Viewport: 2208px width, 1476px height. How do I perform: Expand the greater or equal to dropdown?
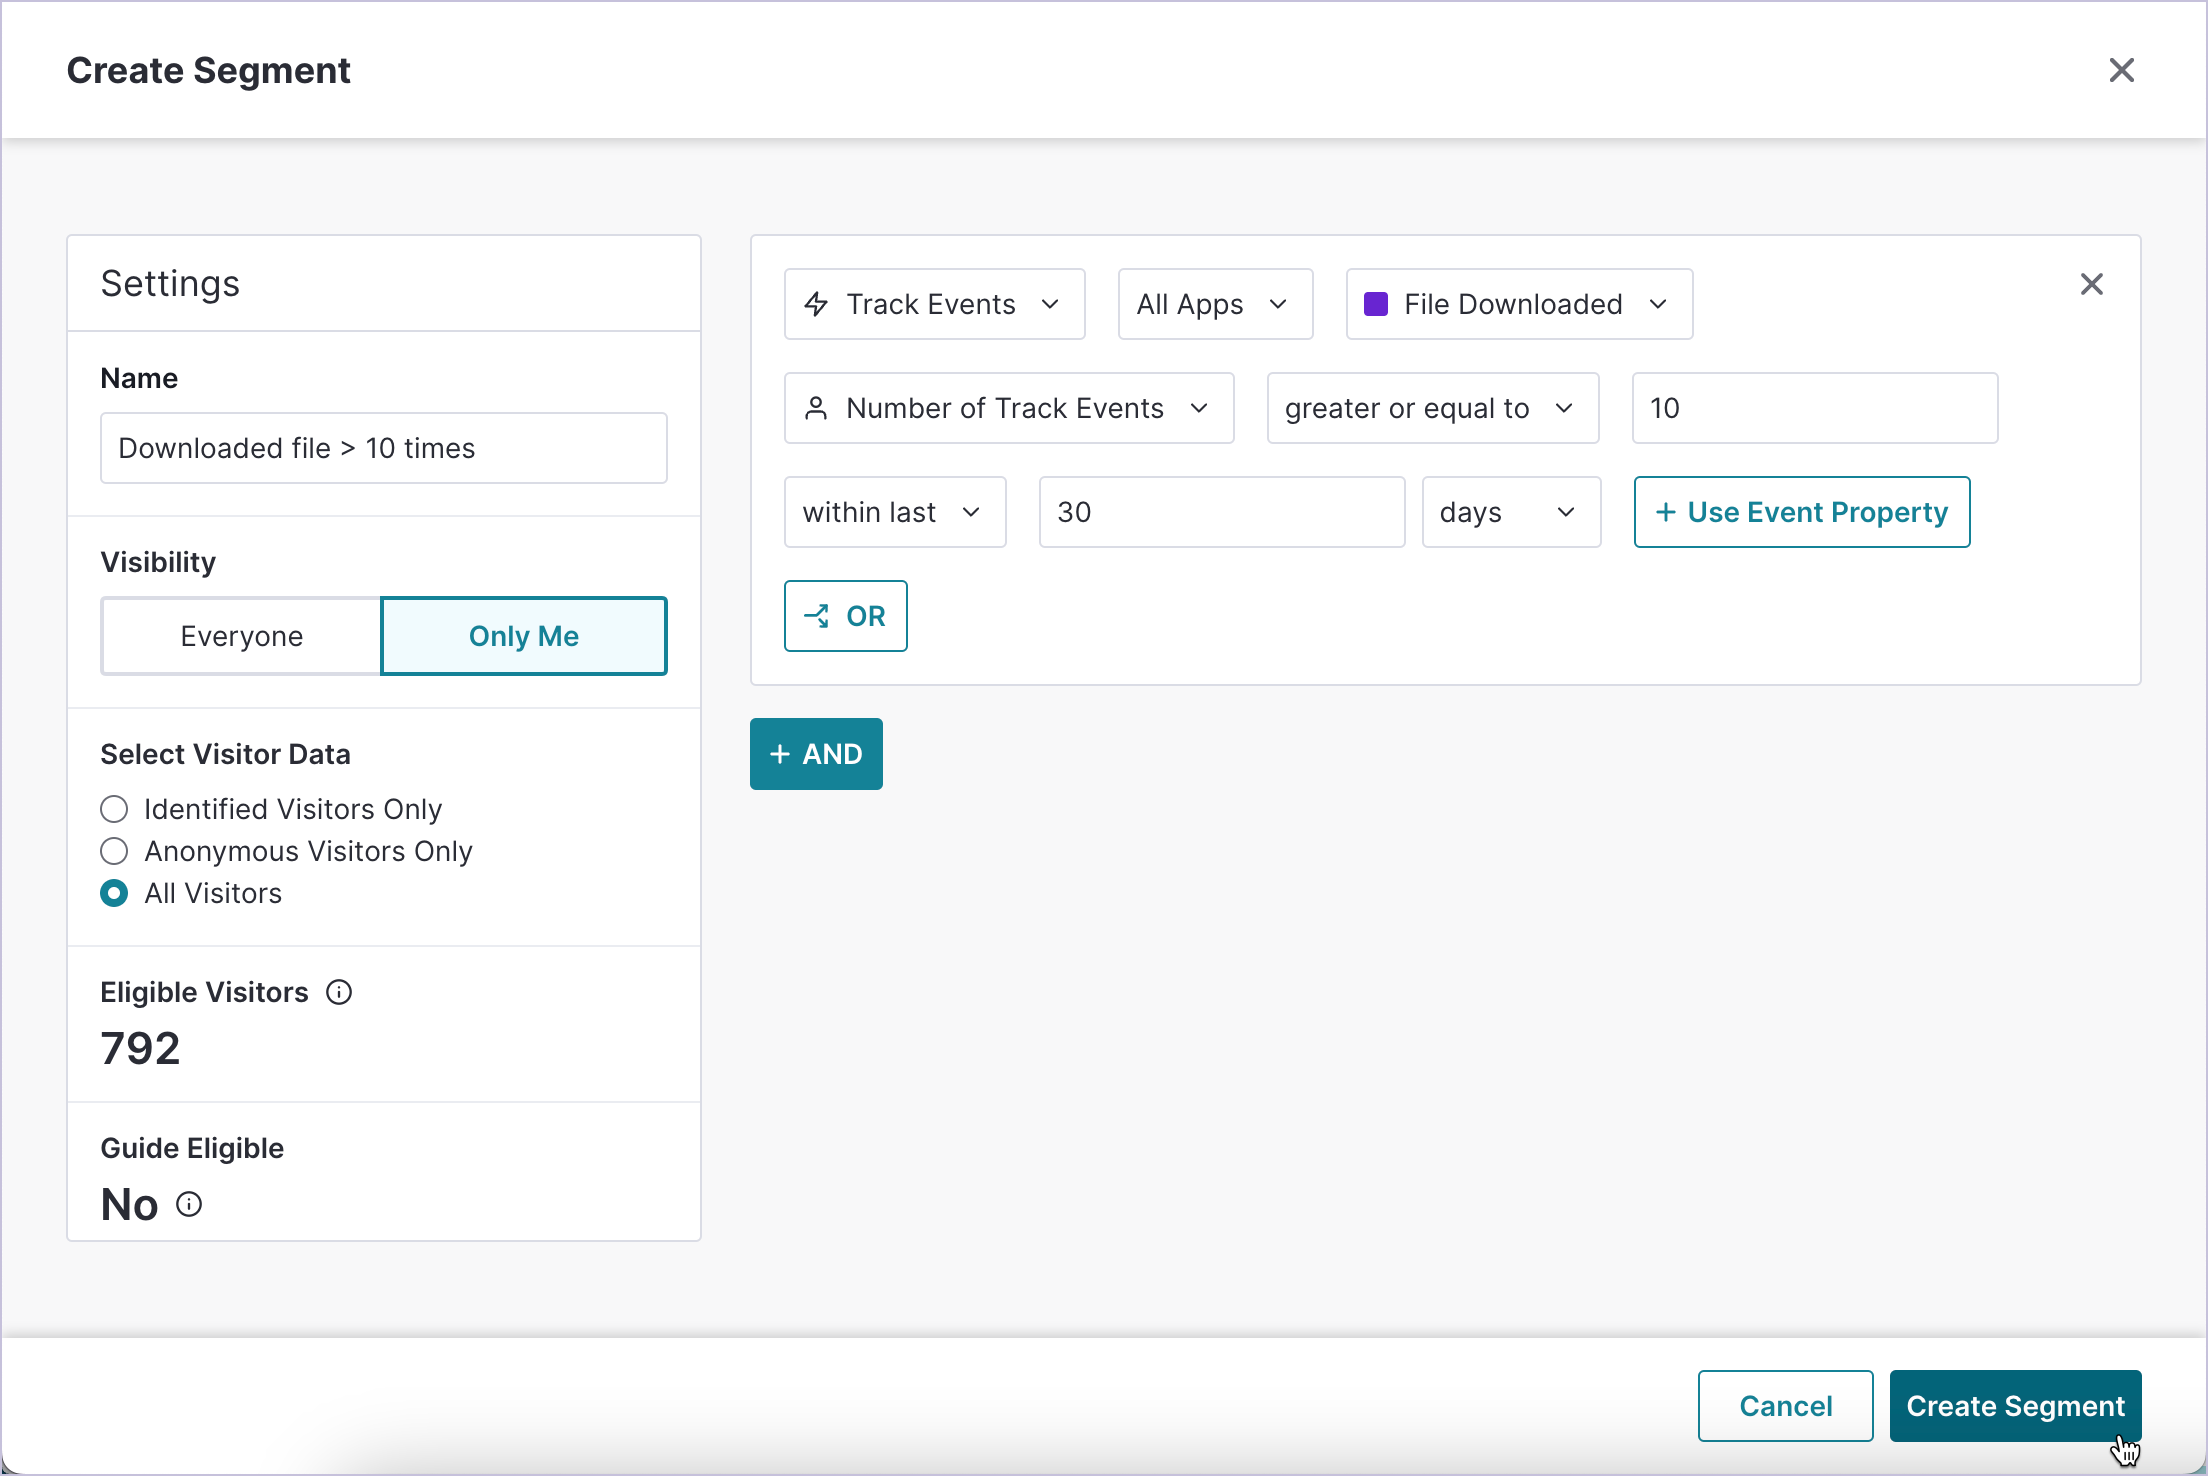pyautogui.click(x=1431, y=408)
